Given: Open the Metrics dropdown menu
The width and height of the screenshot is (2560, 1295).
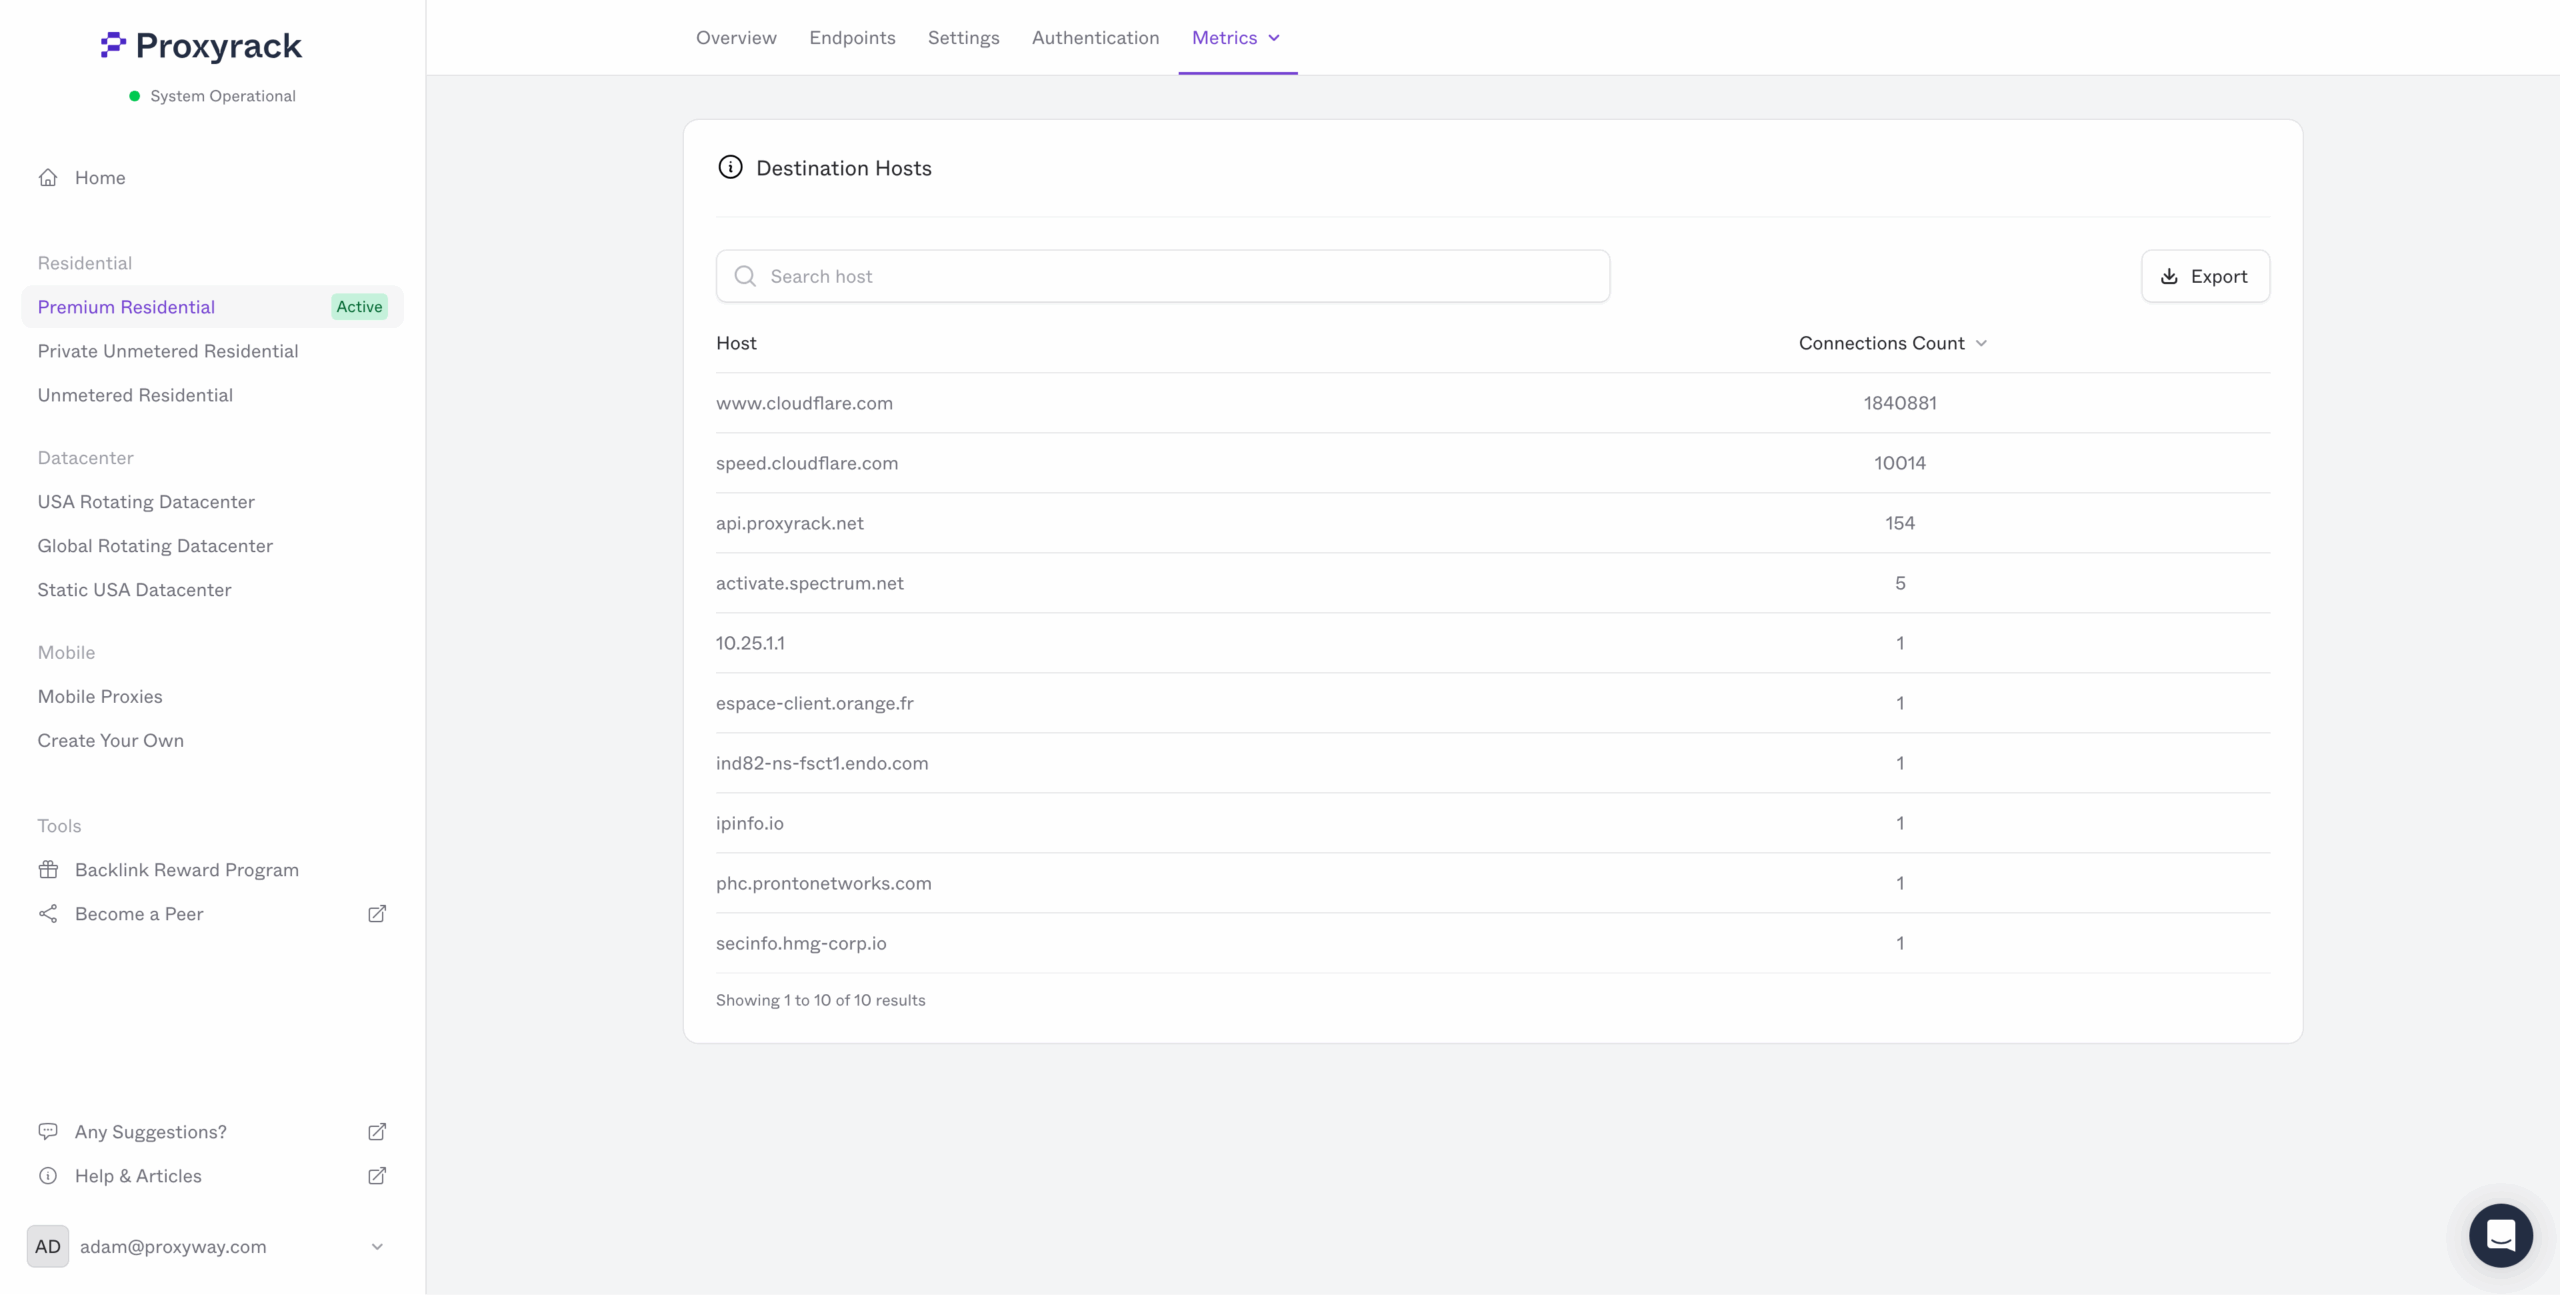Looking at the screenshot, I should [1237, 38].
